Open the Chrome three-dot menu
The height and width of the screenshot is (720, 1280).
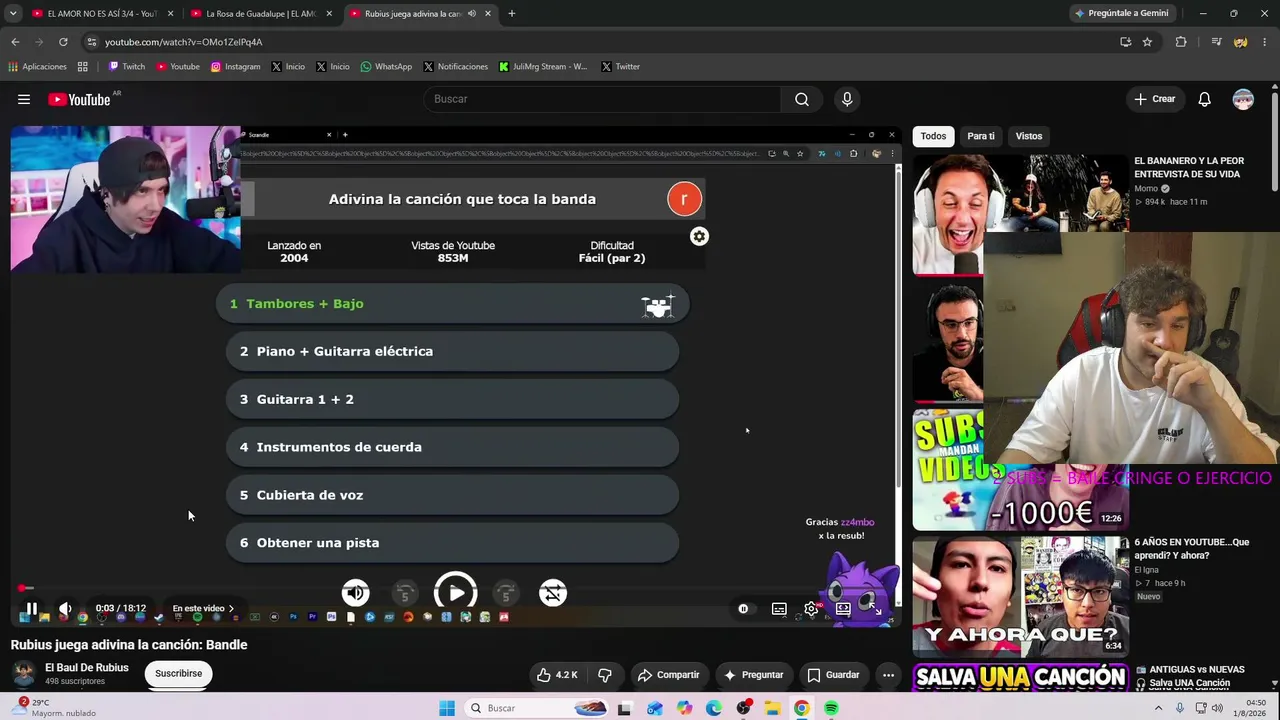1265,42
